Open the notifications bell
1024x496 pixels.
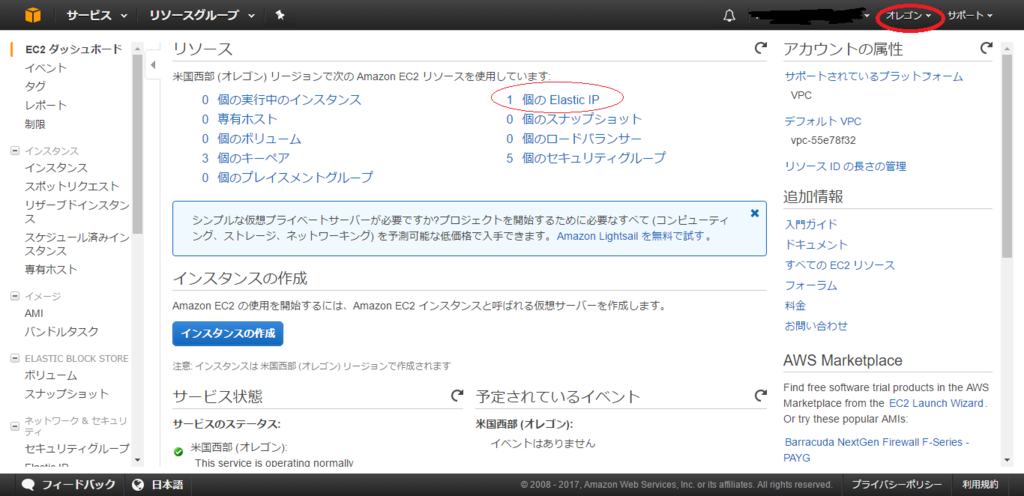click(x=729, y=16)
